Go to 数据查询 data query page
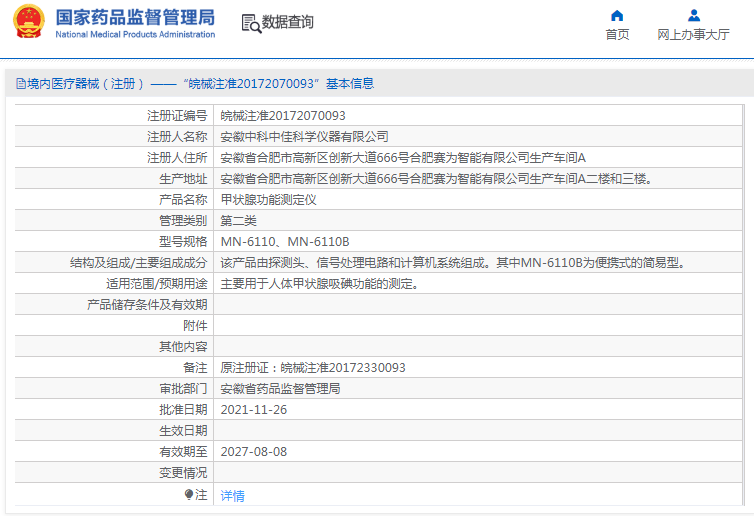 (287, 22)
